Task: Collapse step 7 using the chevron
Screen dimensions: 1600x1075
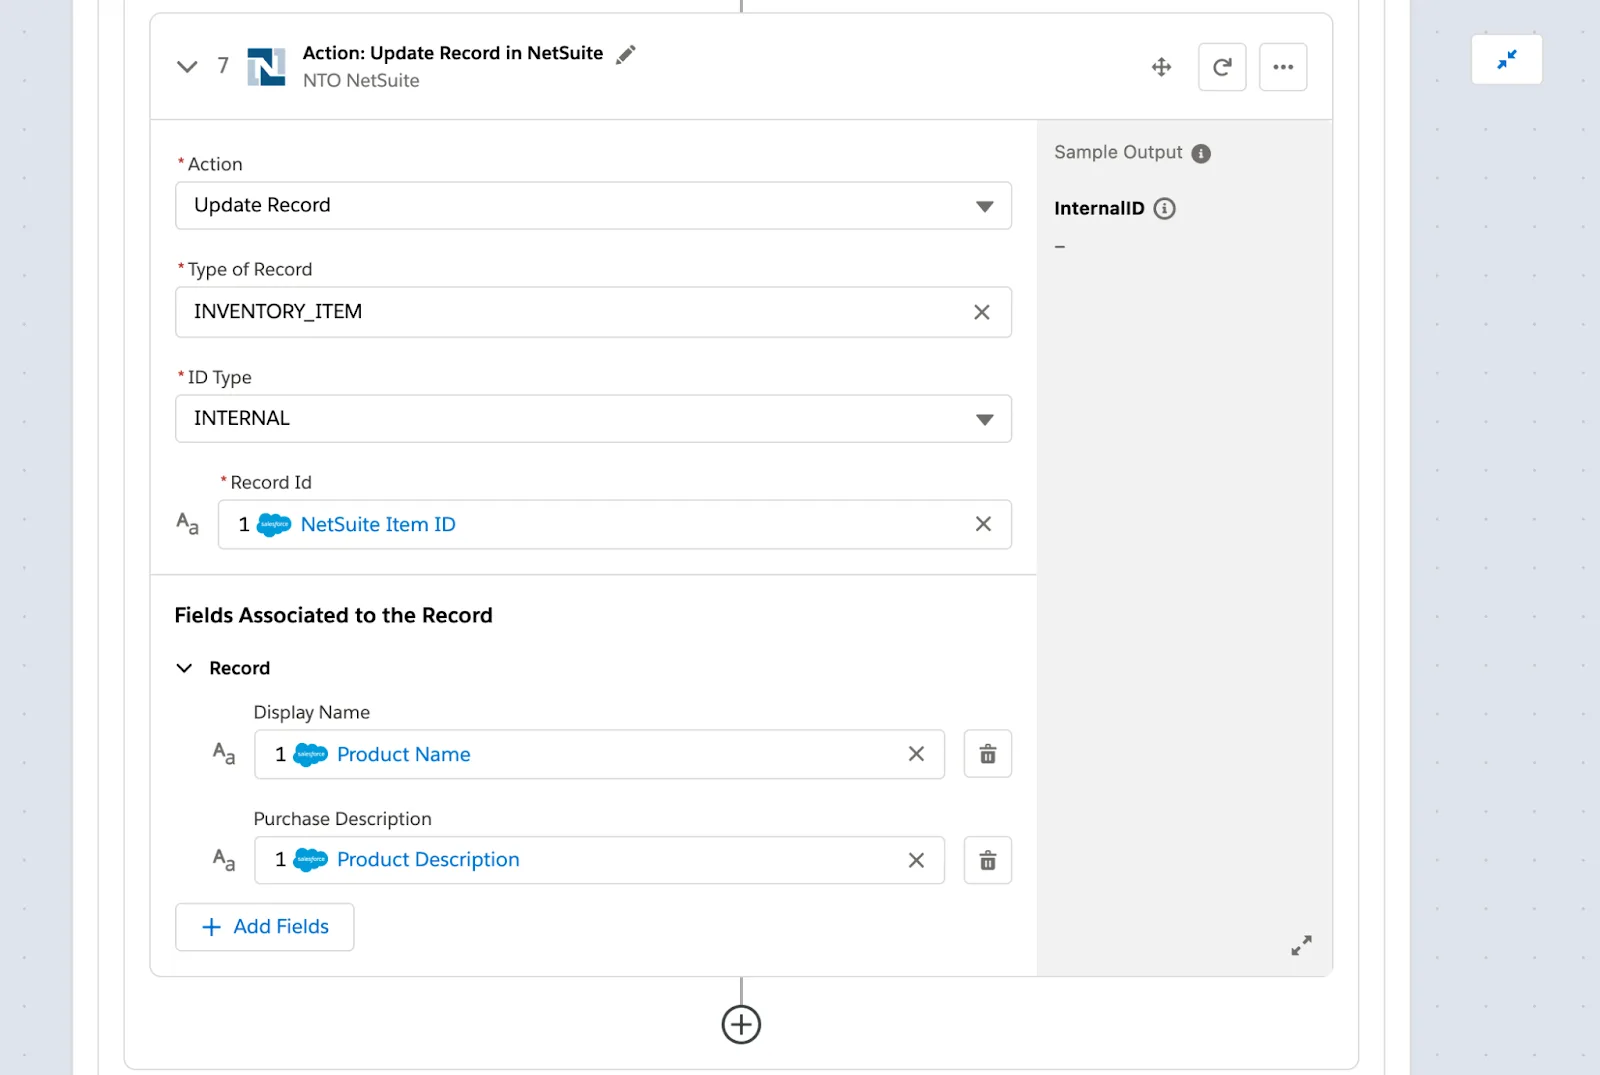Action: [187, 67]
